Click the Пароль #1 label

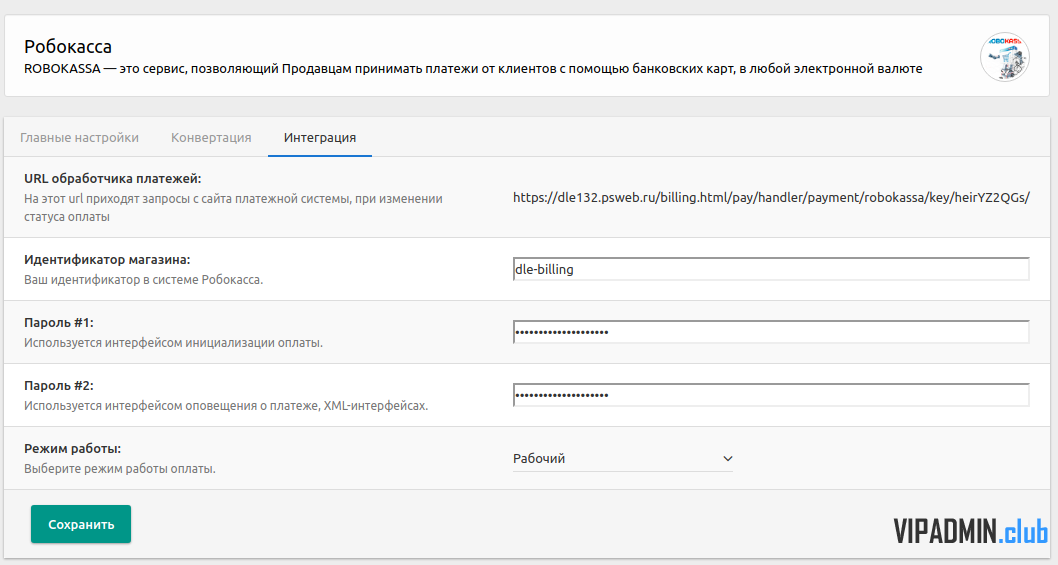click(x=59, y=323)
